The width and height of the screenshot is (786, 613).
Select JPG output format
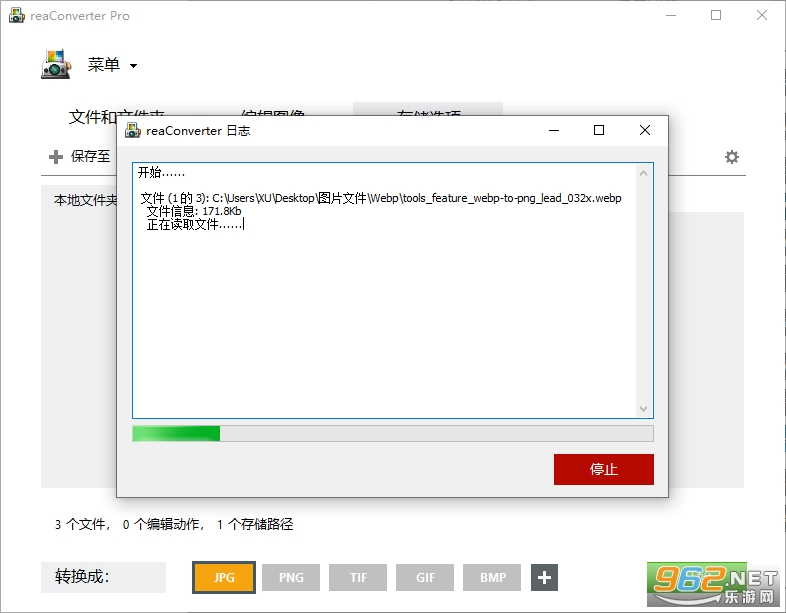click(224, 577)
